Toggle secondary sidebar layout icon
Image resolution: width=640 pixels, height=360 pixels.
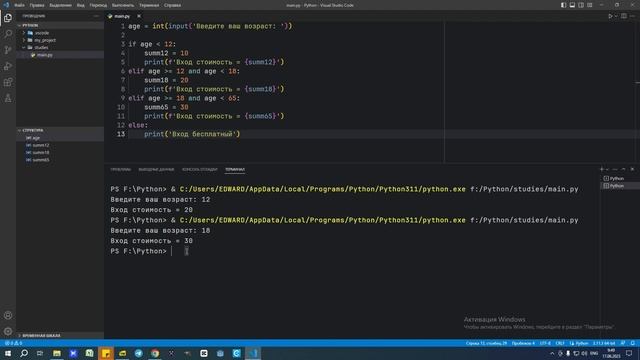coord(581,5)
